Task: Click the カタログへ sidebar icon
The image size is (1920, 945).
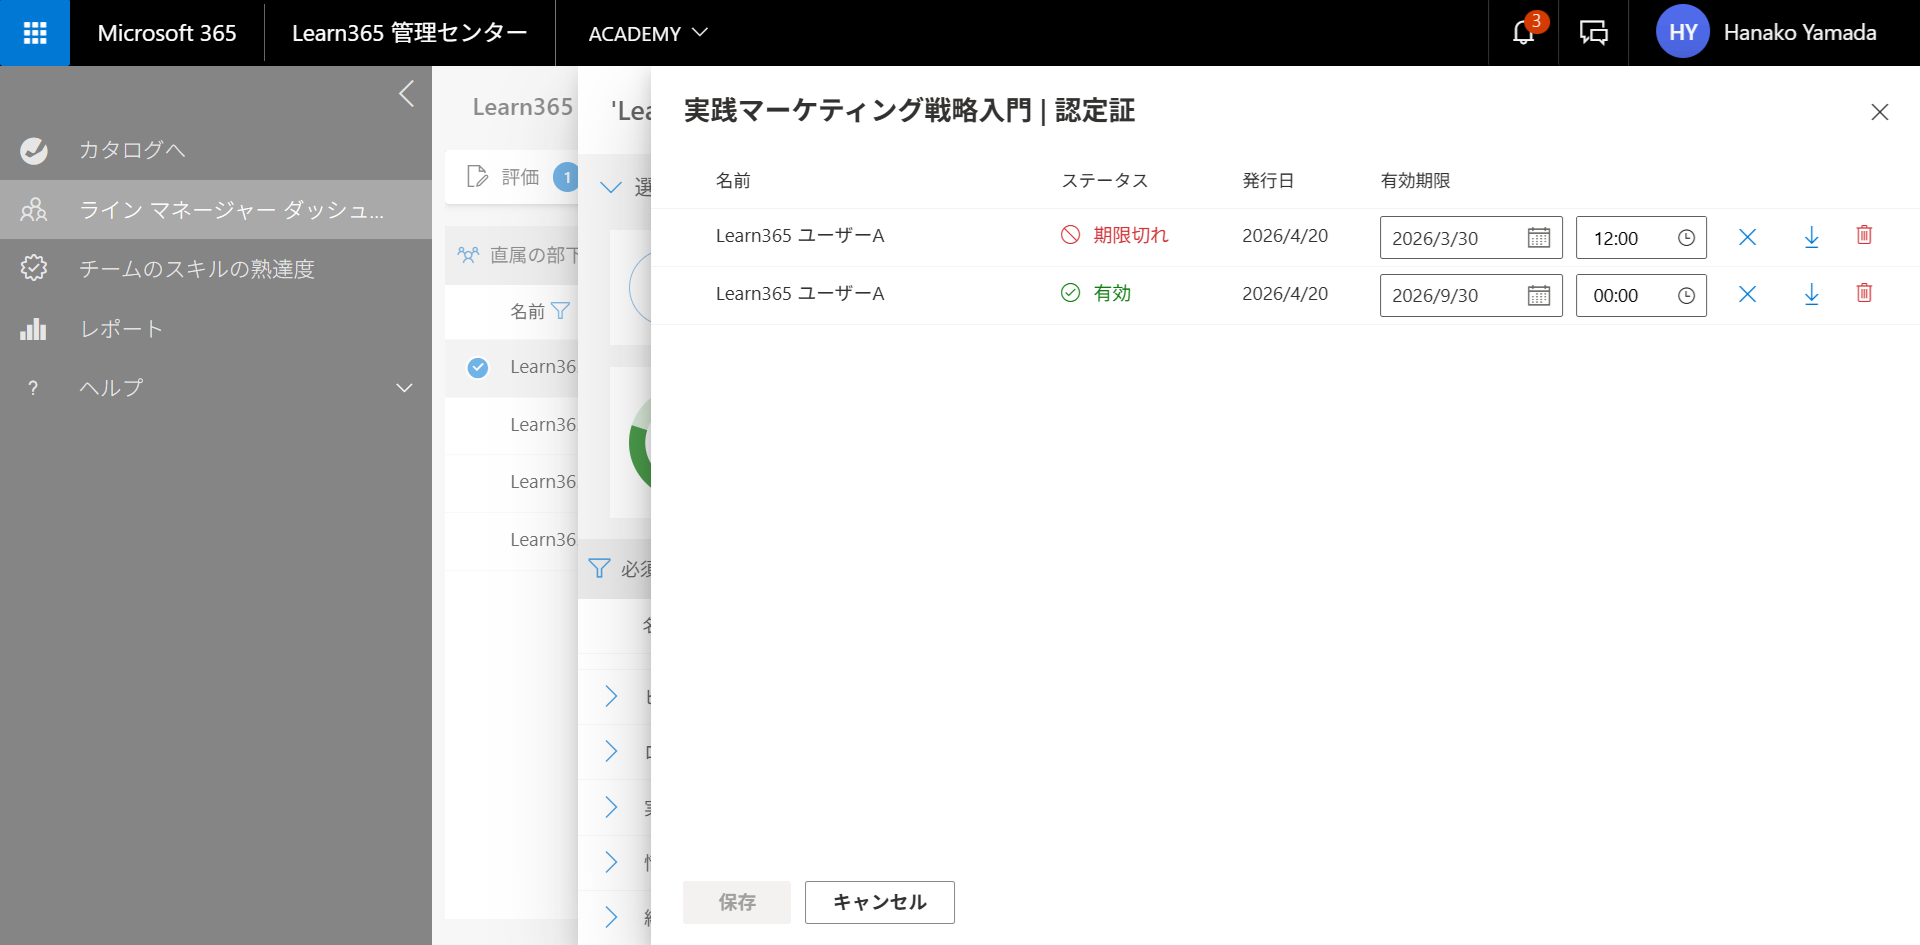Action: 34,150
